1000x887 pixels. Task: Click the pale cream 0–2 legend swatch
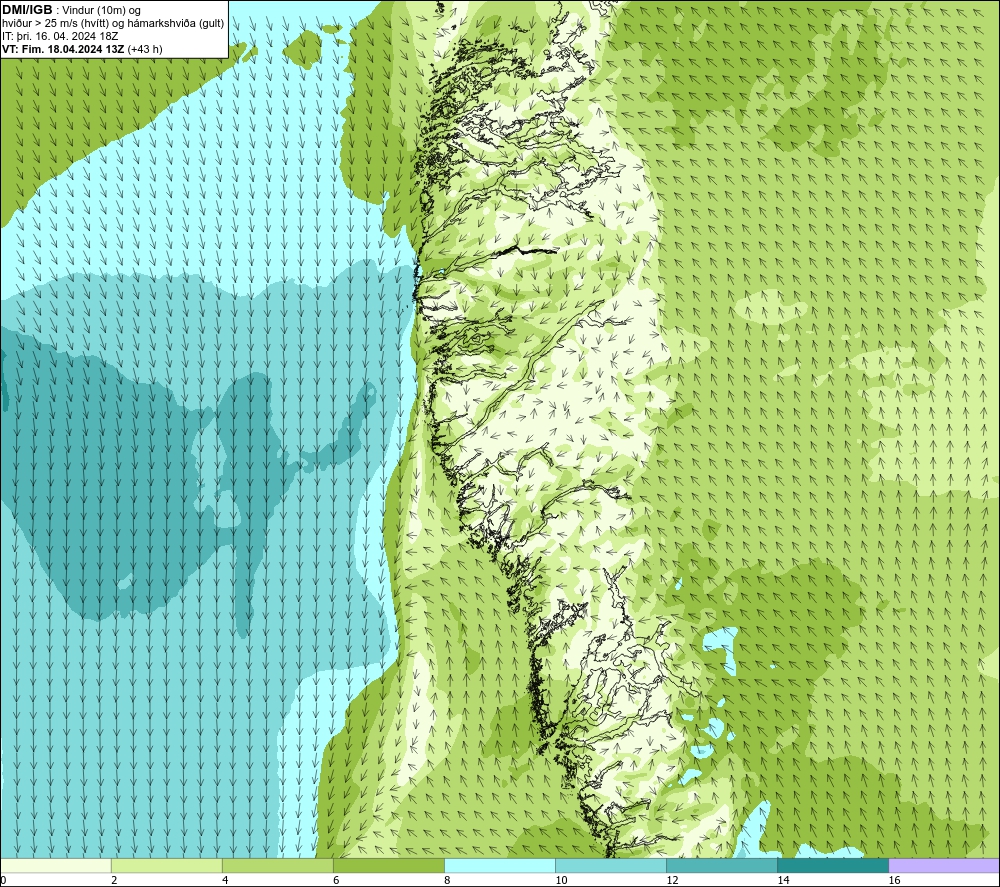pyautogui.click(x=56, y=865)
